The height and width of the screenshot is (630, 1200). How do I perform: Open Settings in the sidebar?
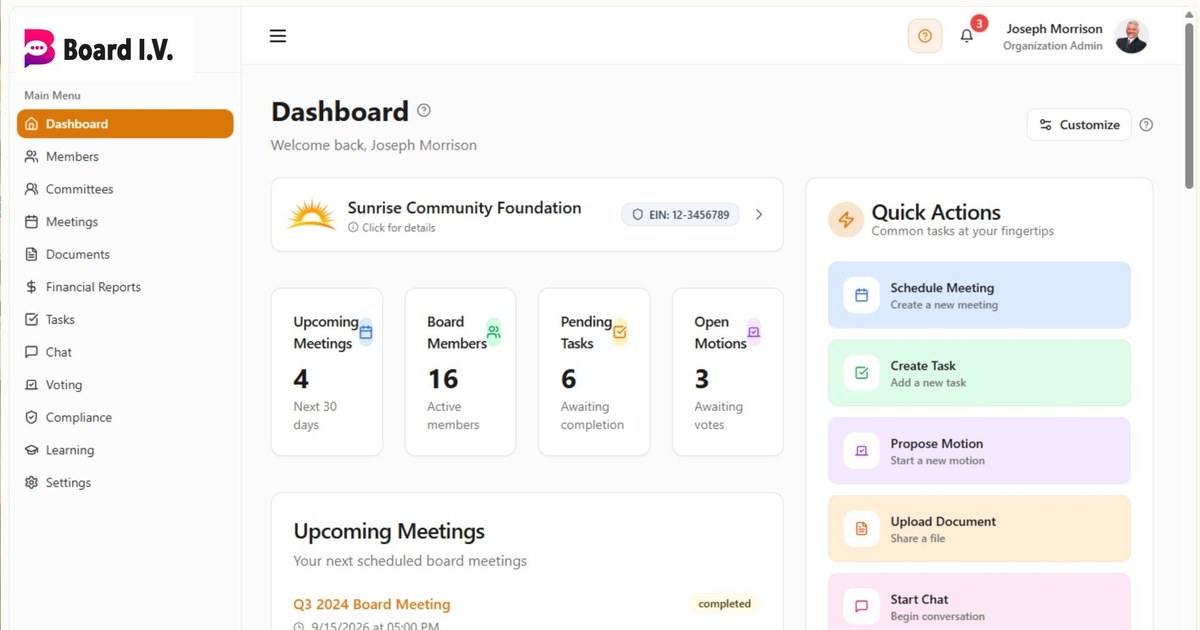pyautogui.click(x=125, y=483)
